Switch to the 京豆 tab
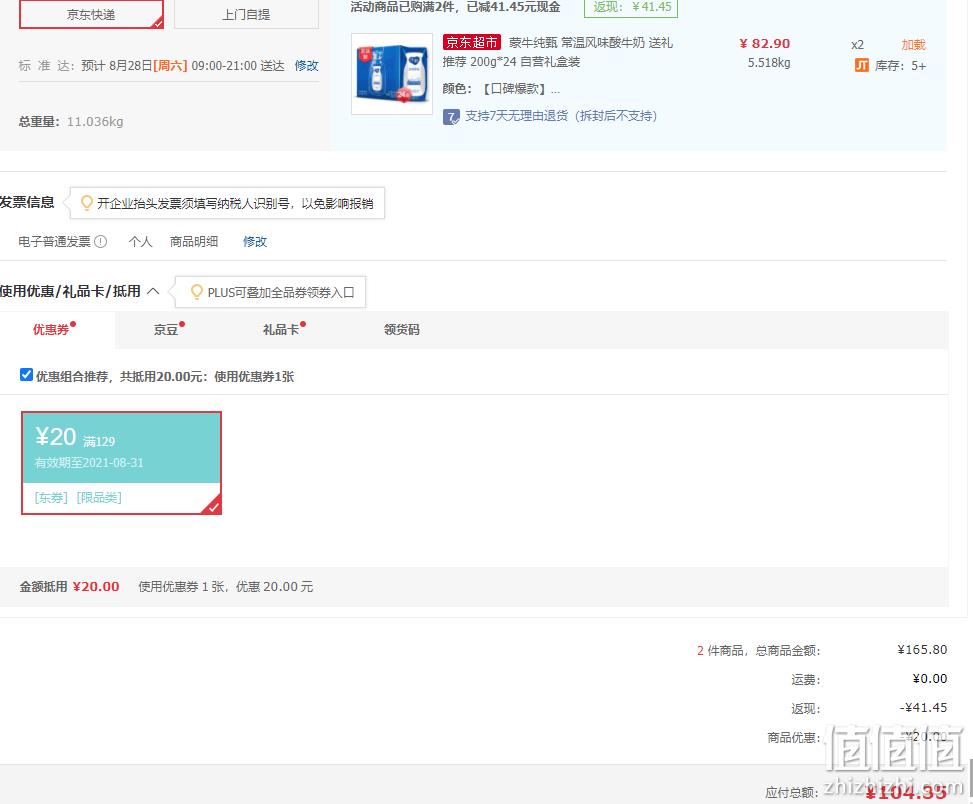This screenshot has height=804, width=973. (x=166, y=329)
